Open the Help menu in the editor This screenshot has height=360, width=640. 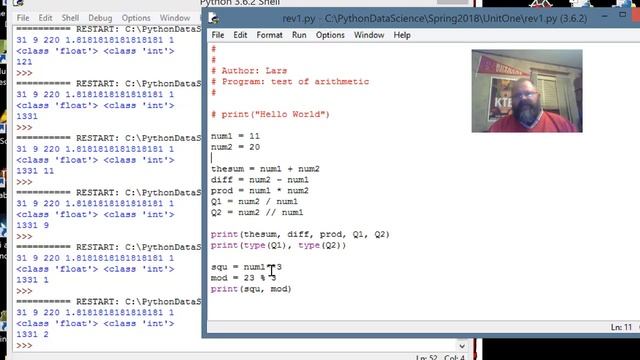pyautogui.click(x=402, y=35)
